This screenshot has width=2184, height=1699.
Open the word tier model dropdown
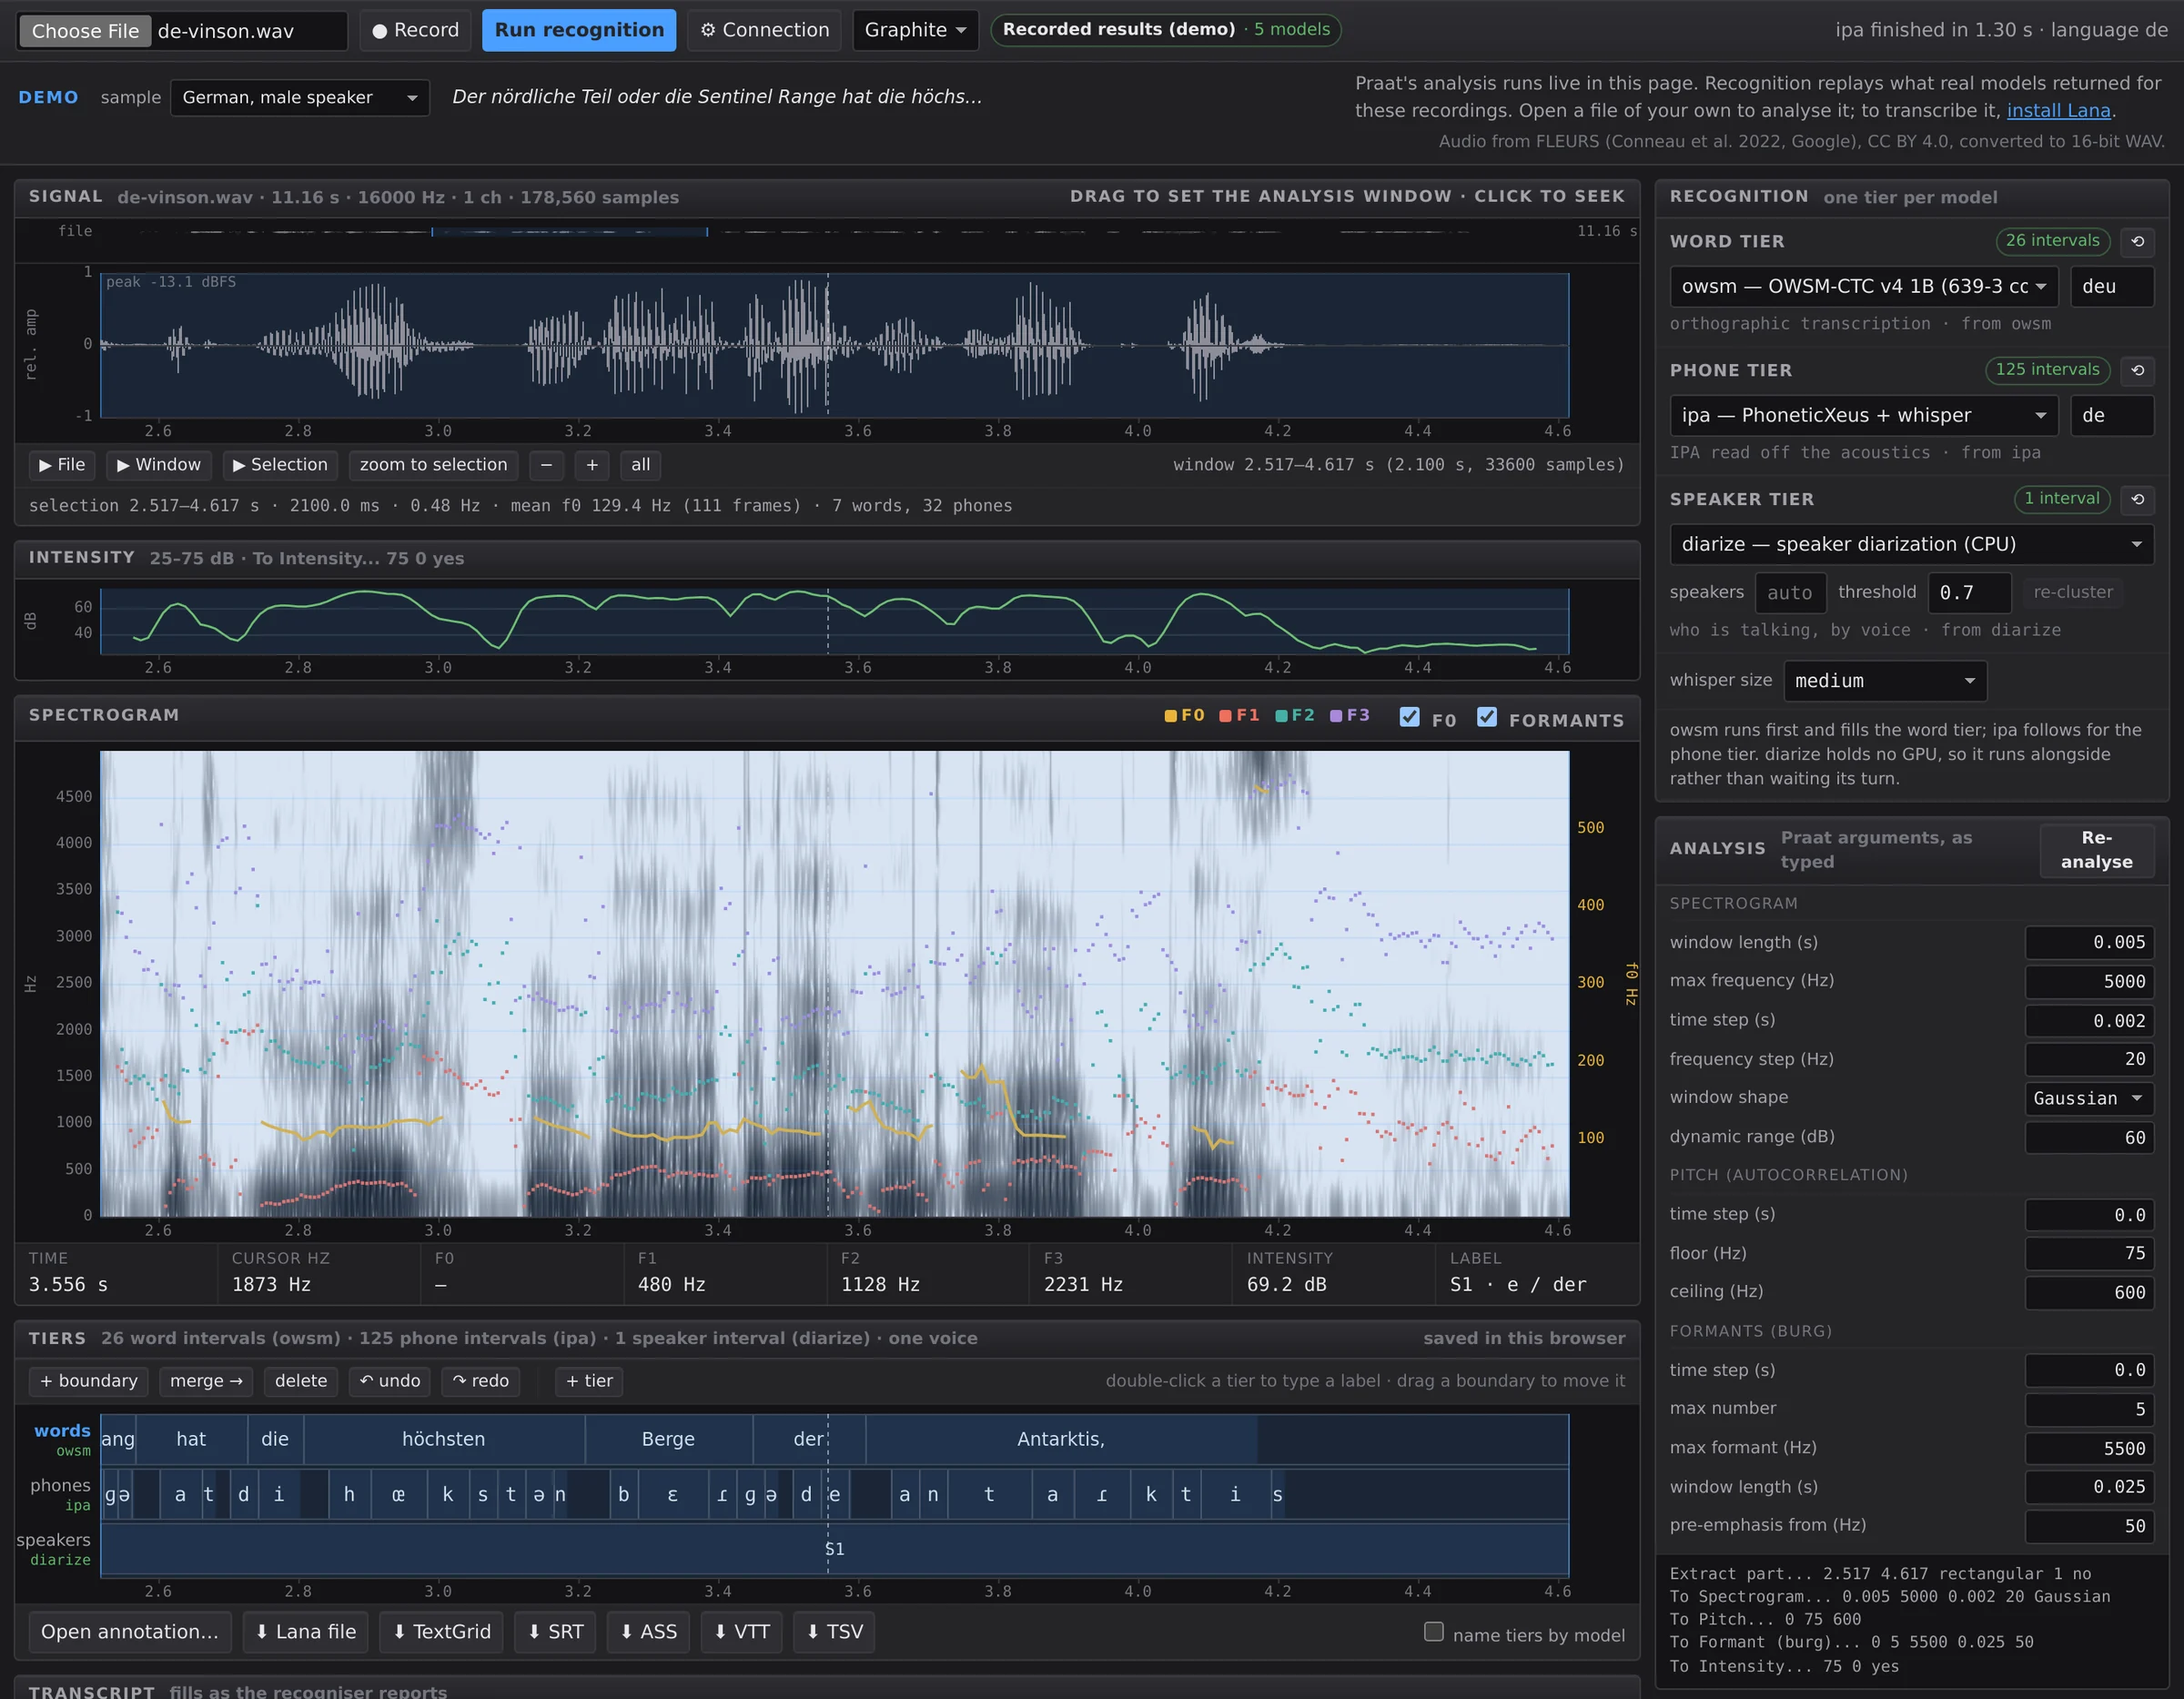pos(1864,286)
